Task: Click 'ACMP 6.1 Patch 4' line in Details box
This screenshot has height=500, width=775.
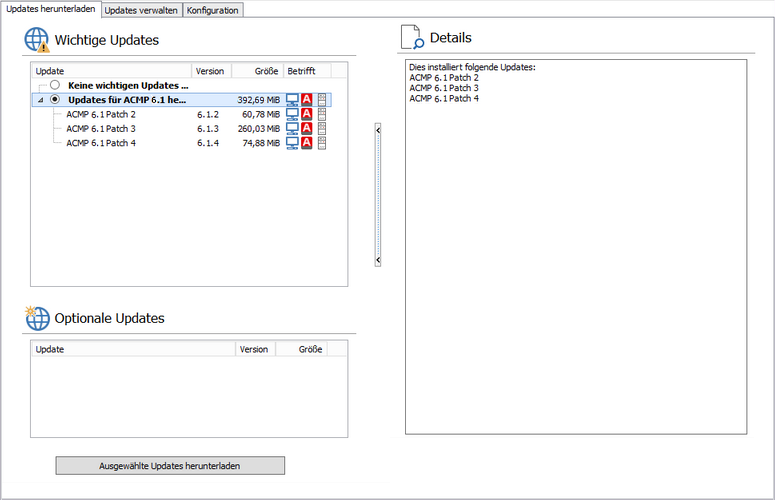Action: (444, 98)
